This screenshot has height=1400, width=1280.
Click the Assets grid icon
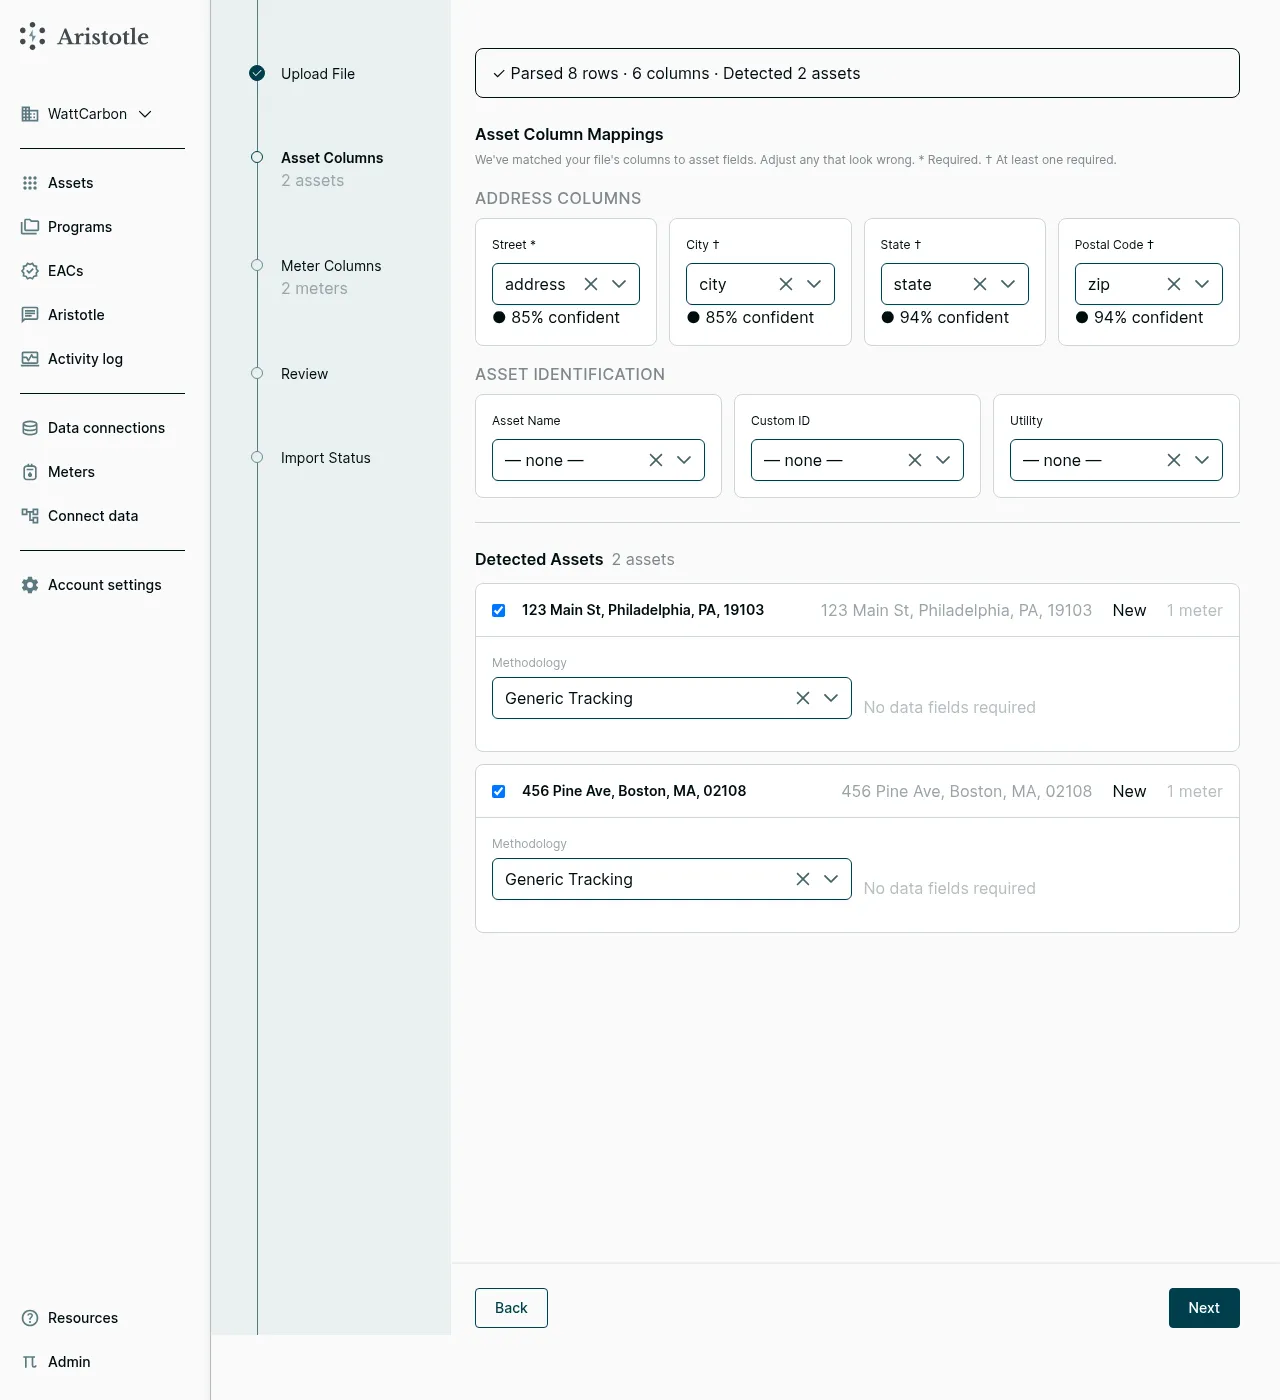tap(30, 183)
